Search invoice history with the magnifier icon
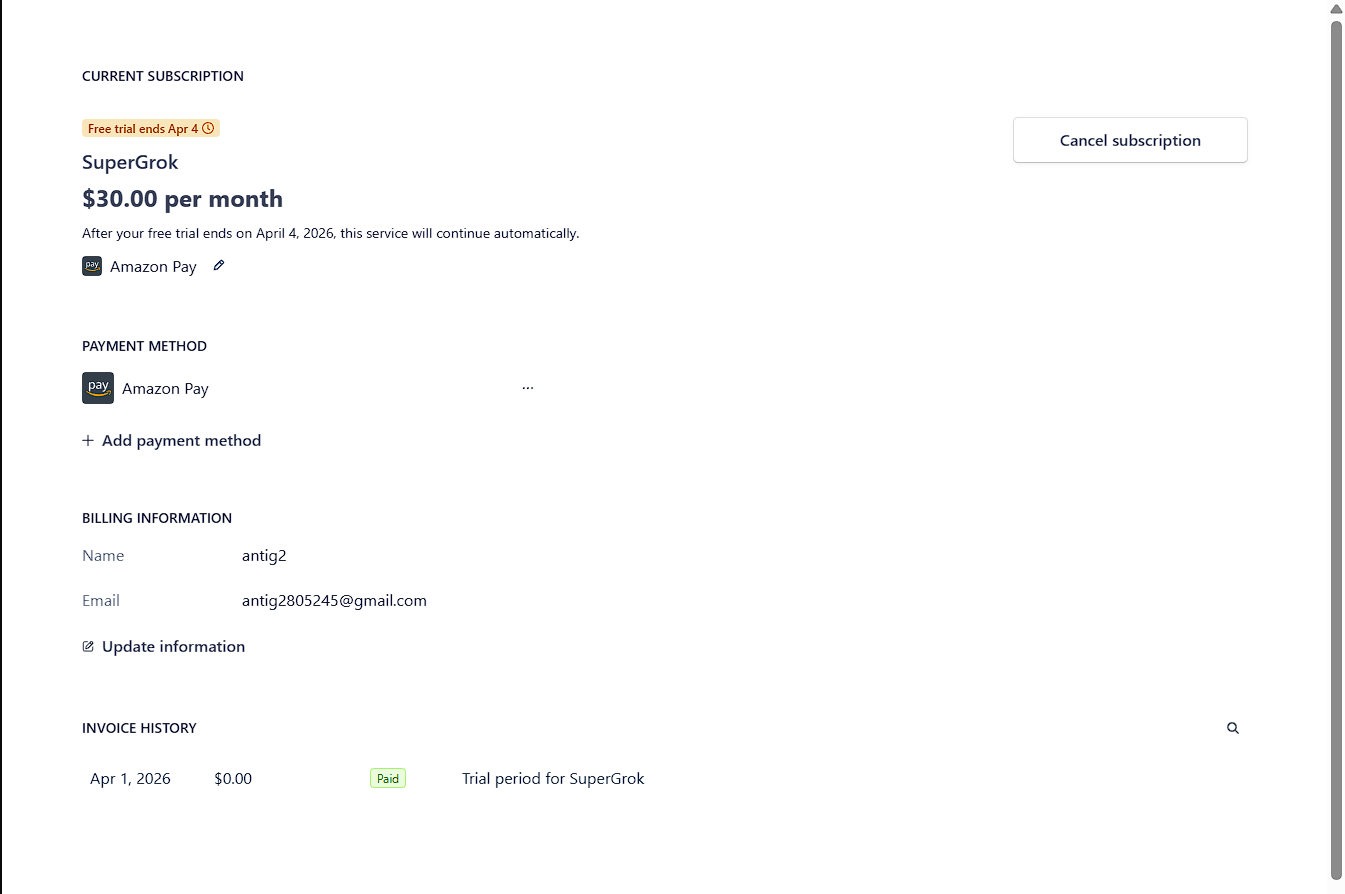Viewport: 1345px width, 894px height. tap(1233, 728)
